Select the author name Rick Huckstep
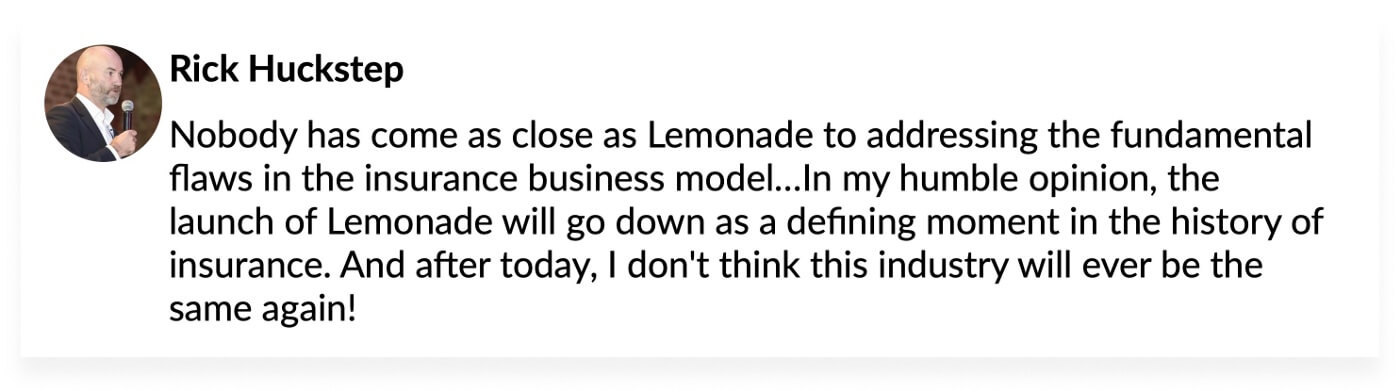The width and height of the screenshot is (1400, 390). pyautogui.click(x=287, y=70)
